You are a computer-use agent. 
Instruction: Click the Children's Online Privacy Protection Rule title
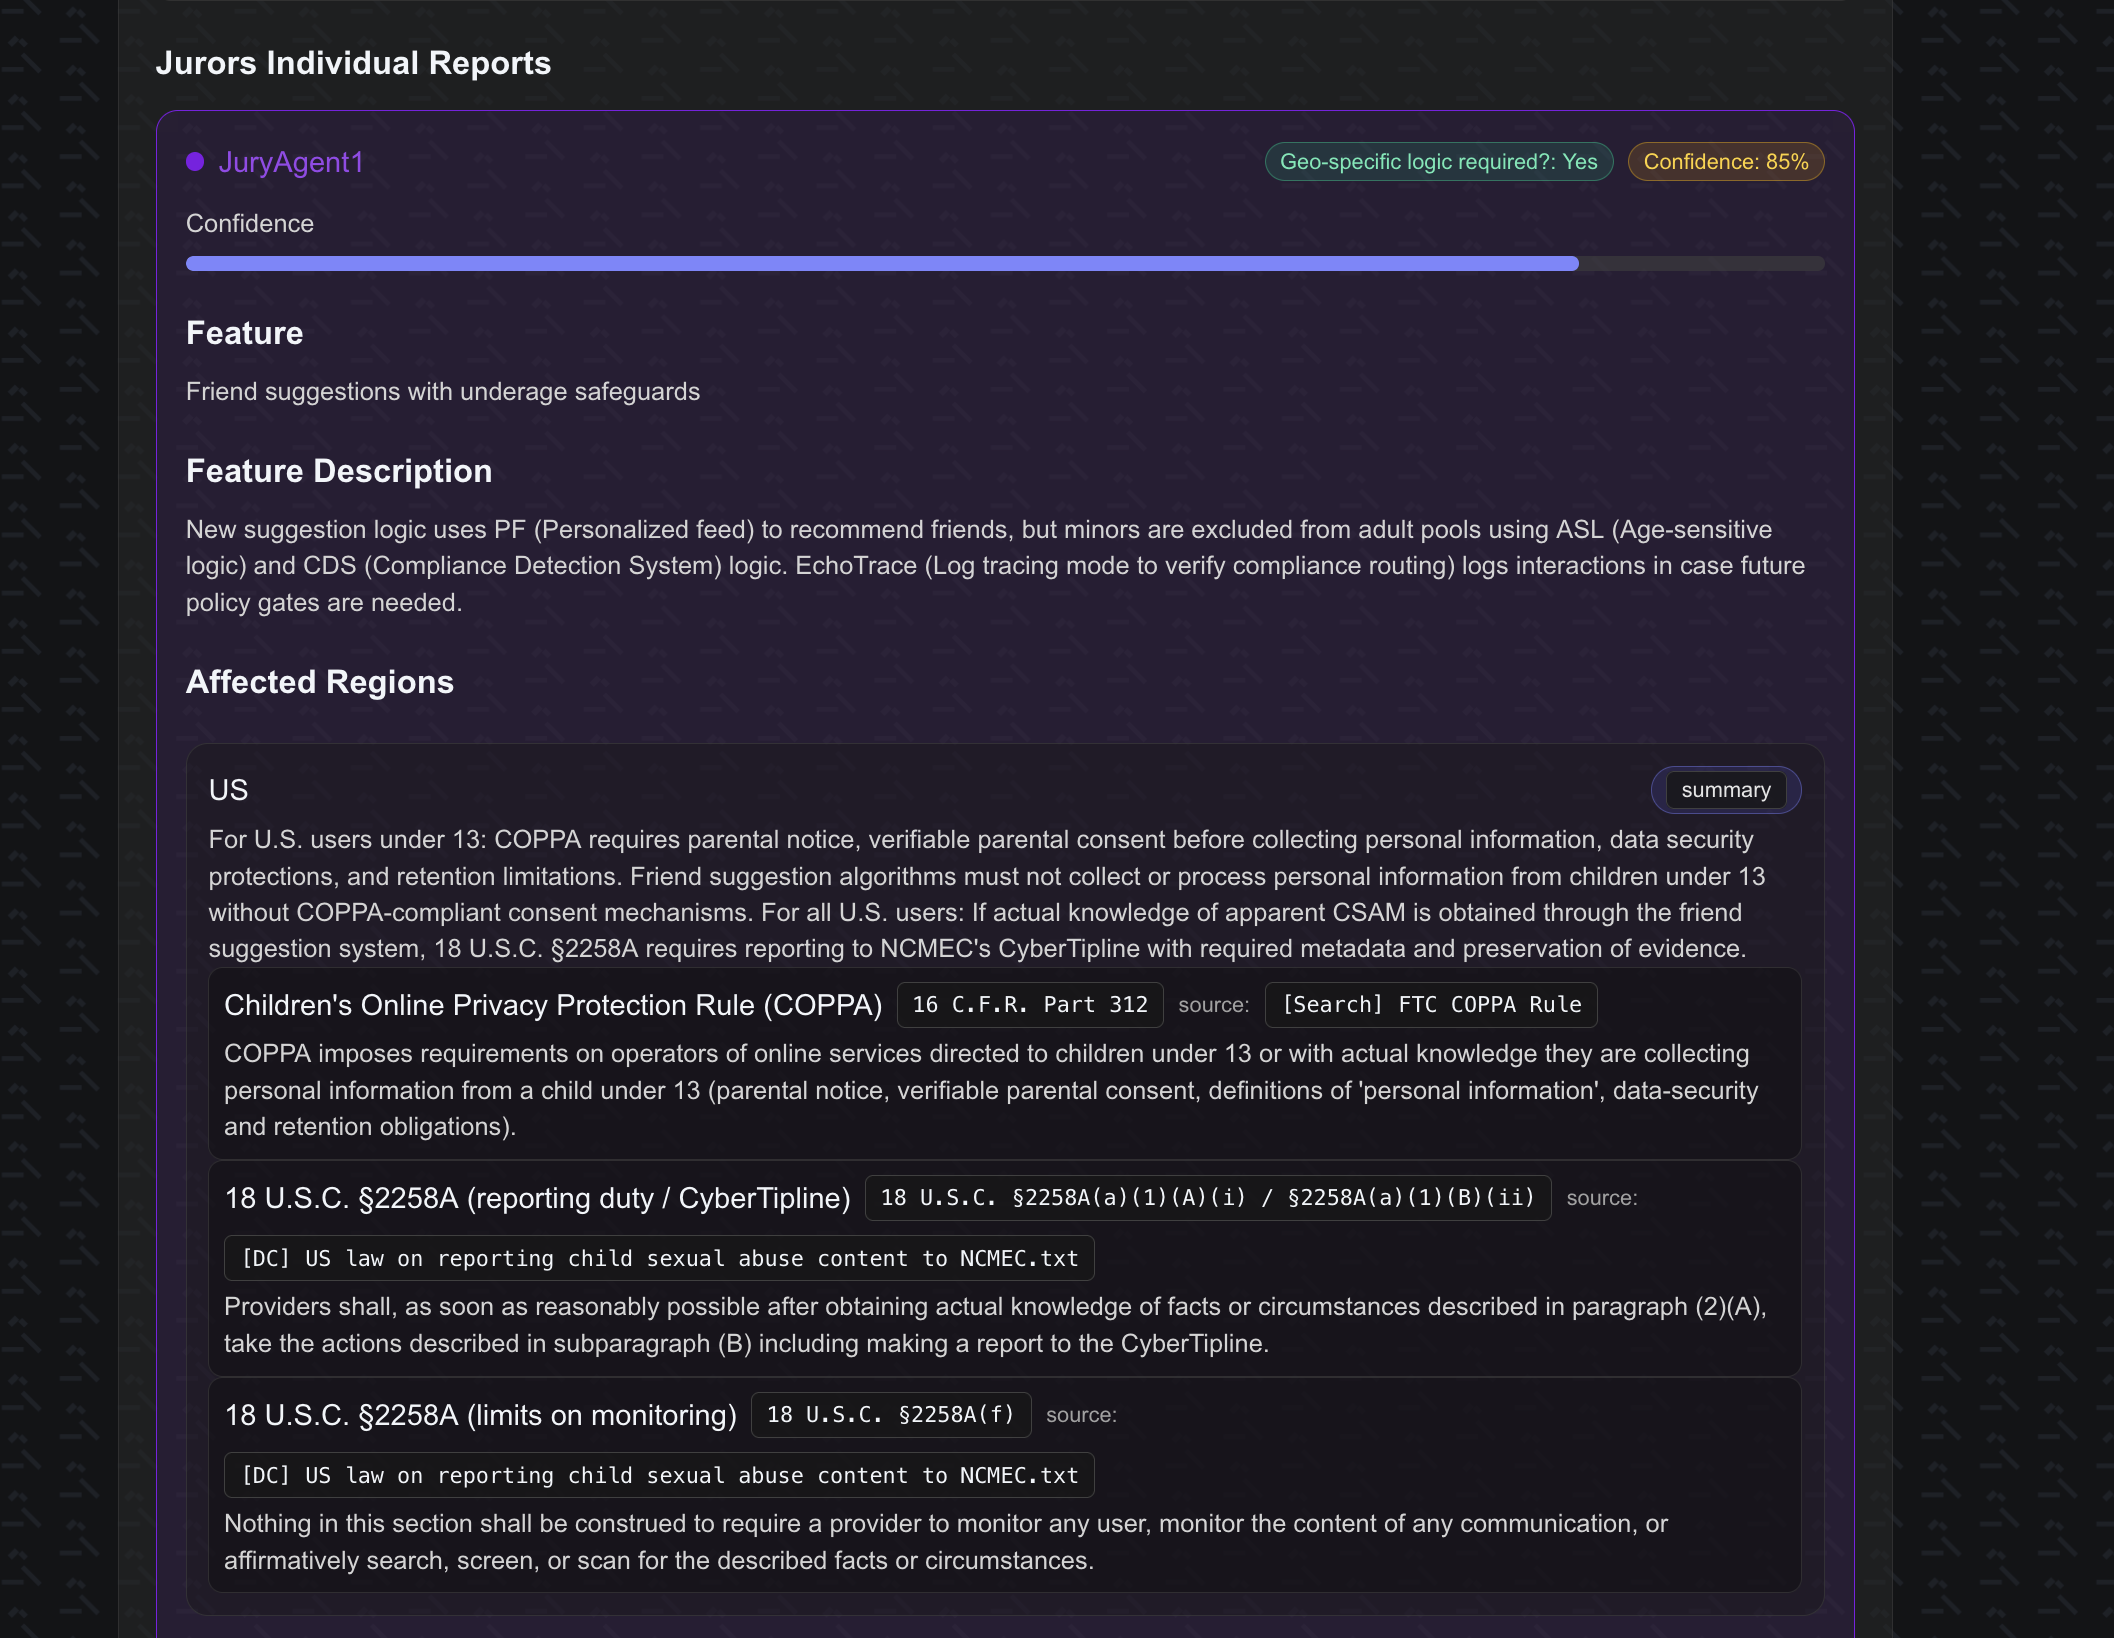(x=553, y=1005)
